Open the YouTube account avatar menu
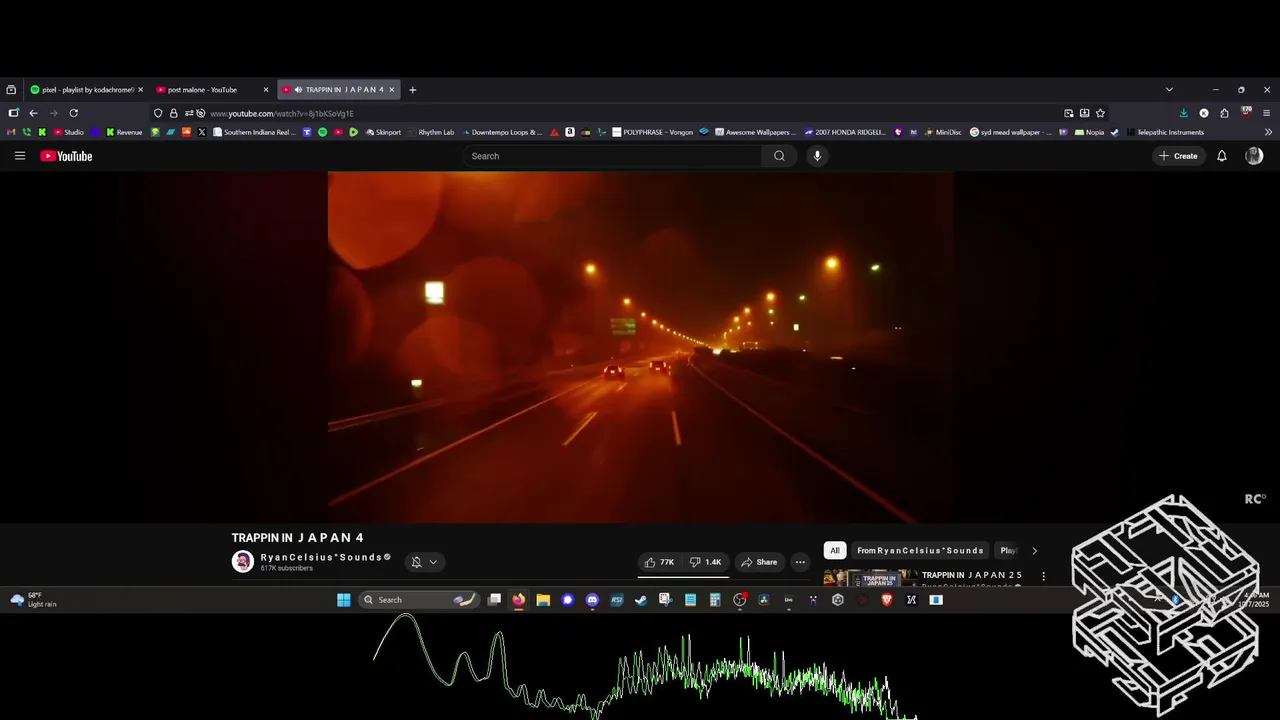The image size is (1280, 720). (x=1254, y=156)
